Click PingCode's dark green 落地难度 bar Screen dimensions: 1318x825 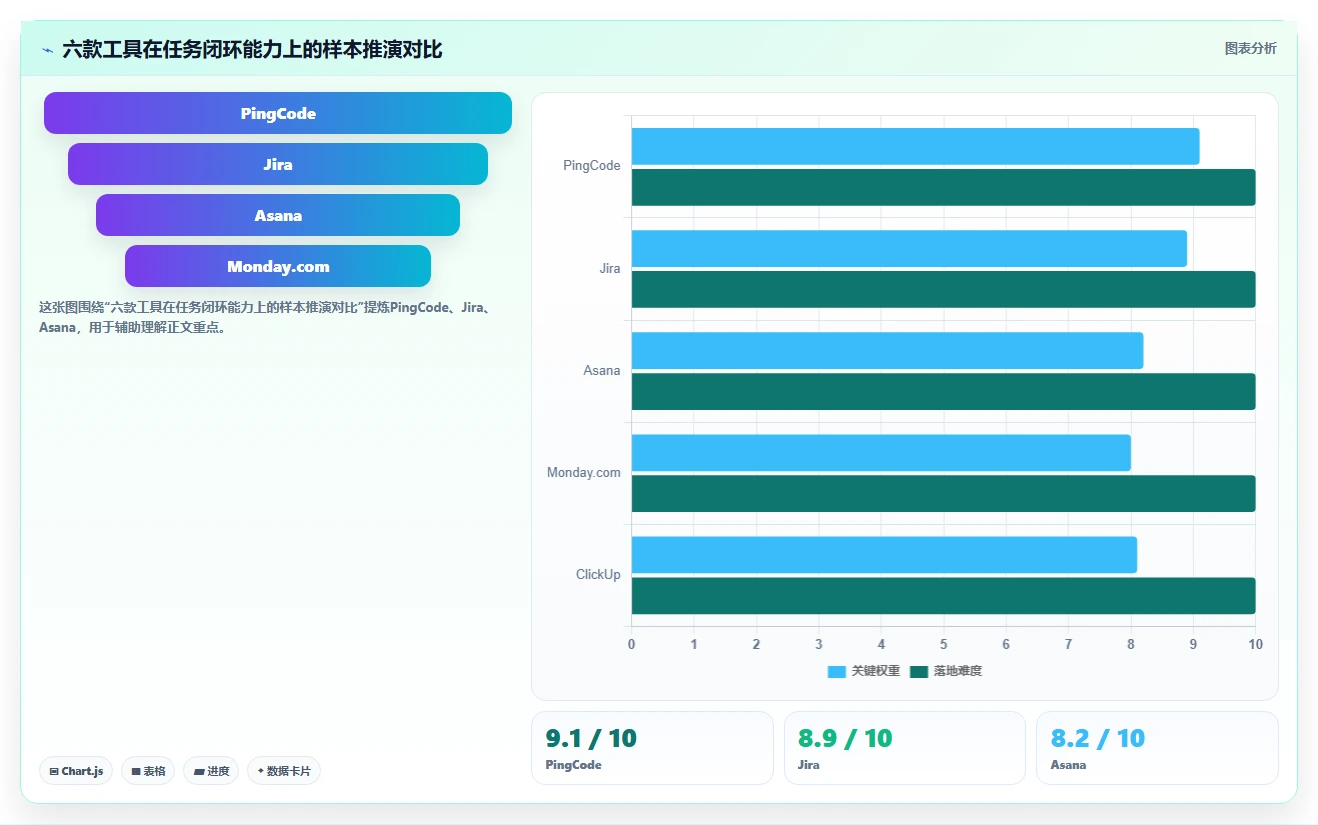(943, 188)
